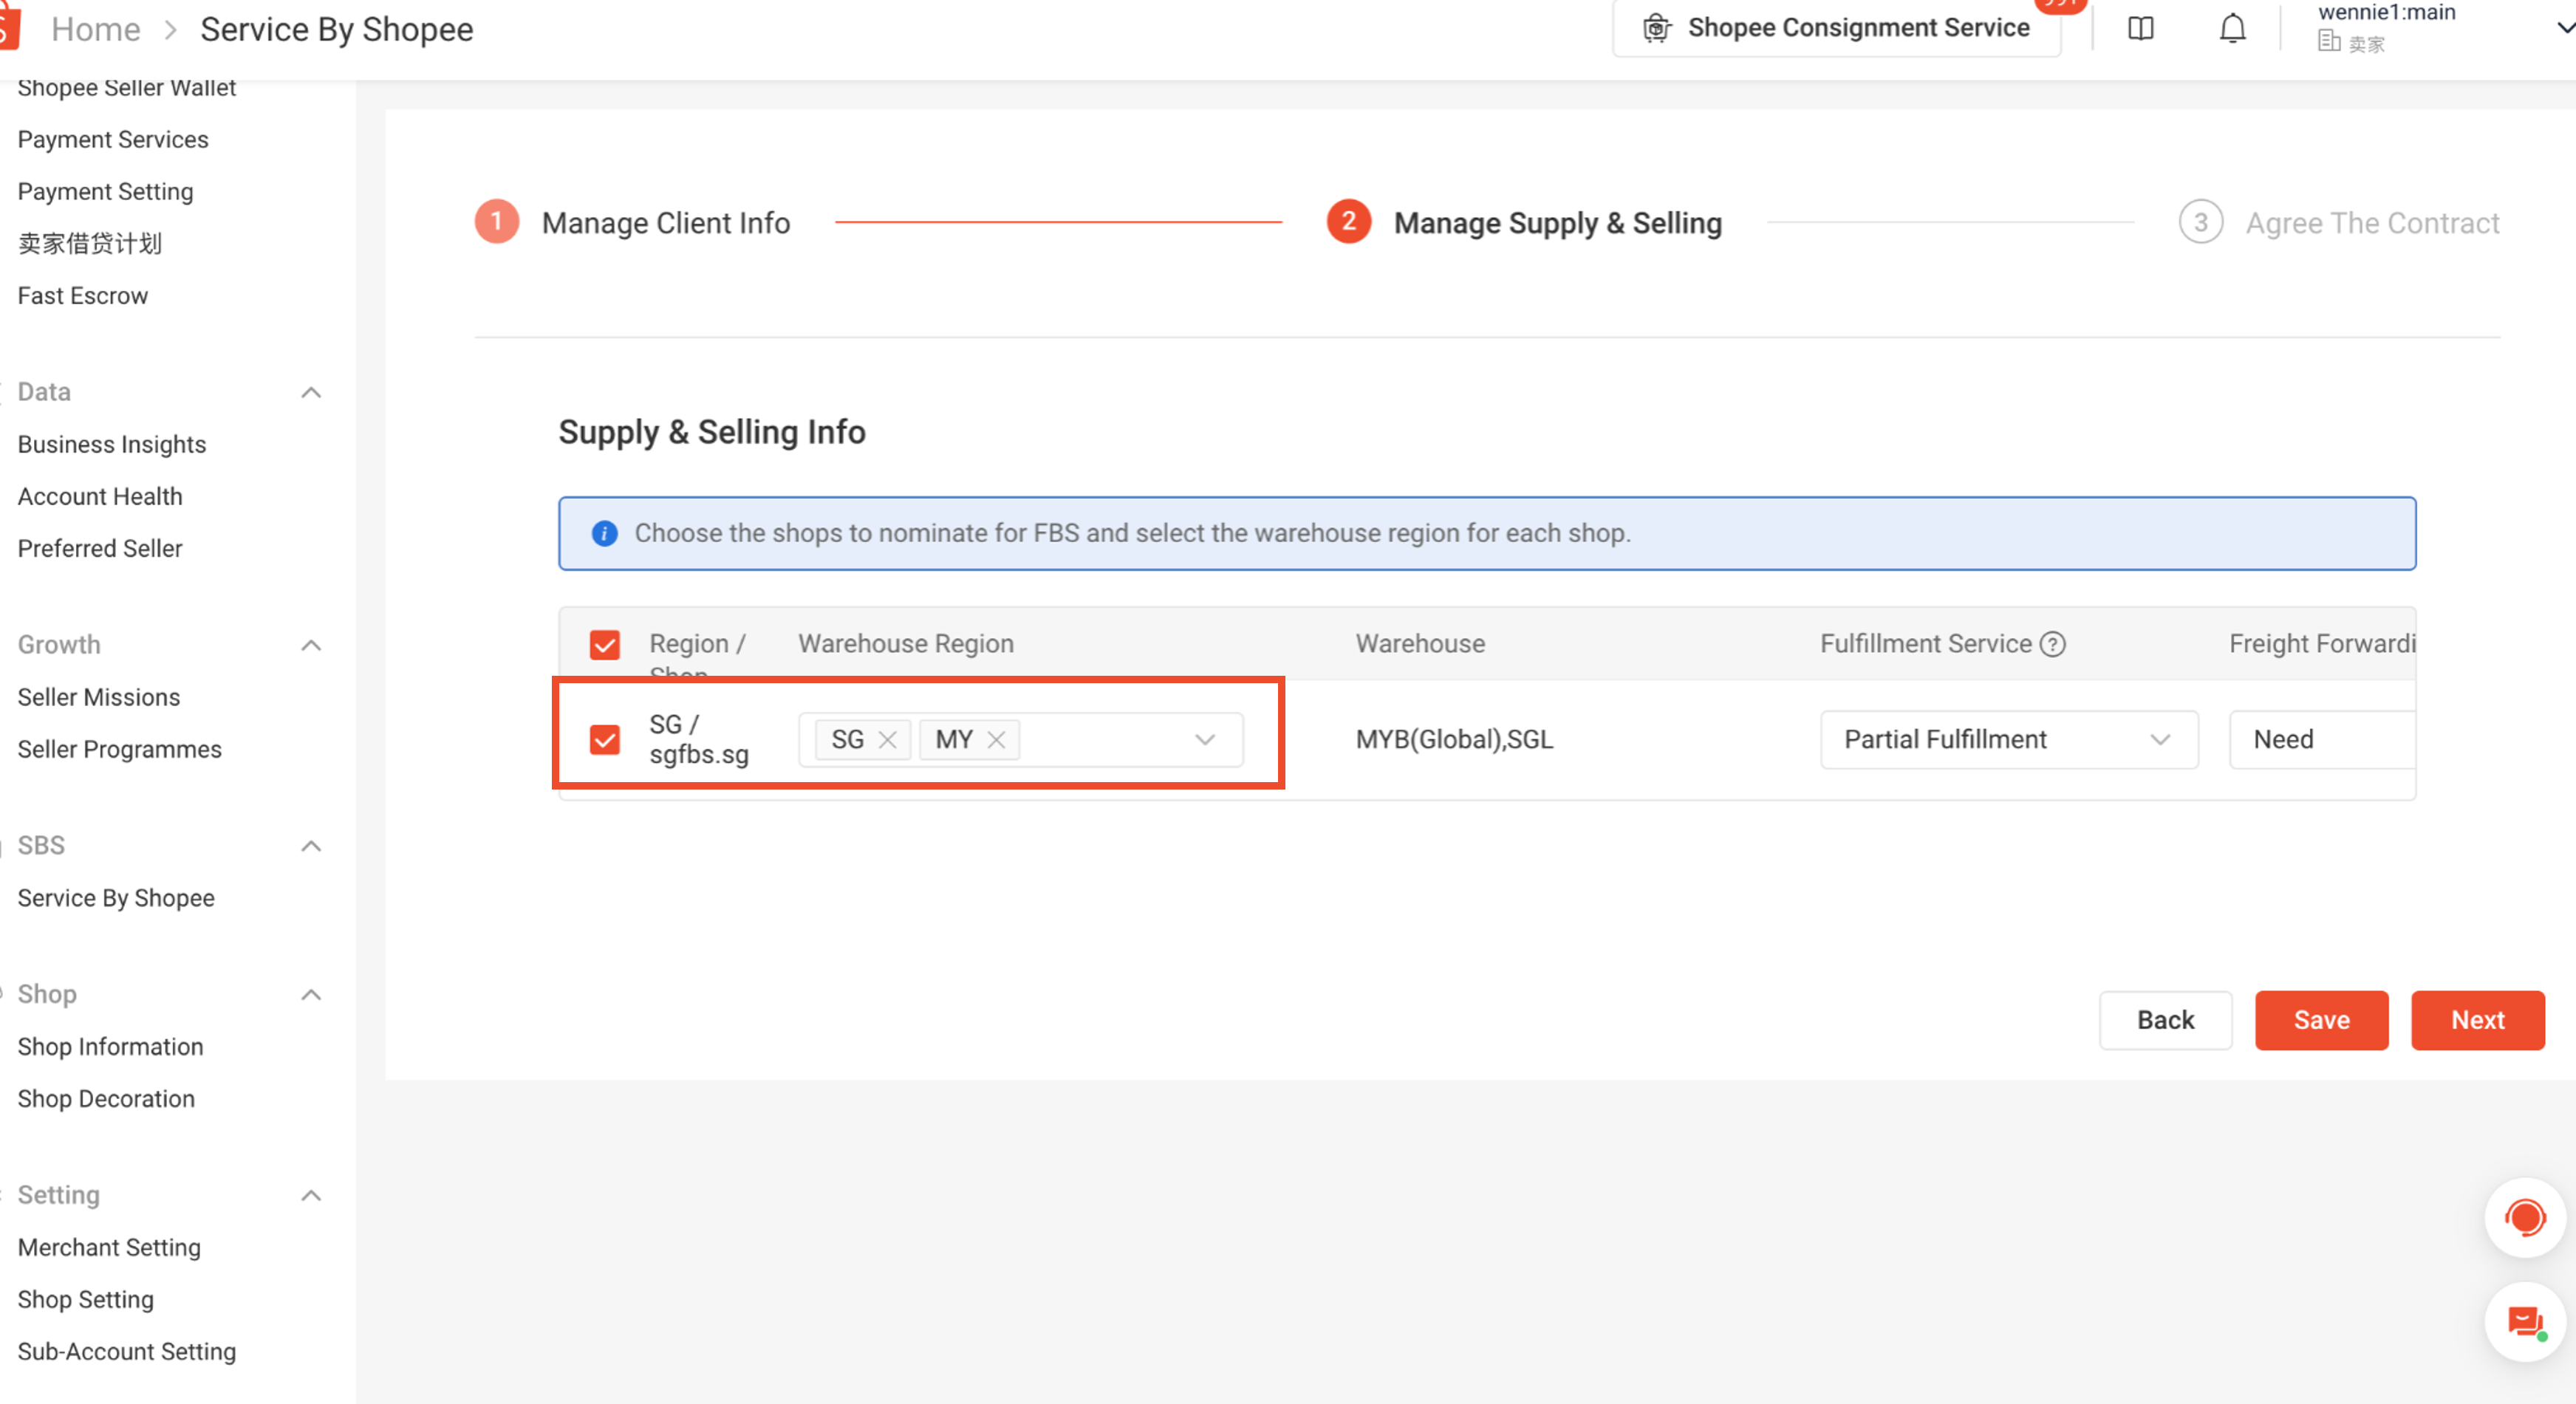The image size is (2576, 1404).
Task: Select step 2 Manage Supply & Selling
Action: (x=1524, y=222)
